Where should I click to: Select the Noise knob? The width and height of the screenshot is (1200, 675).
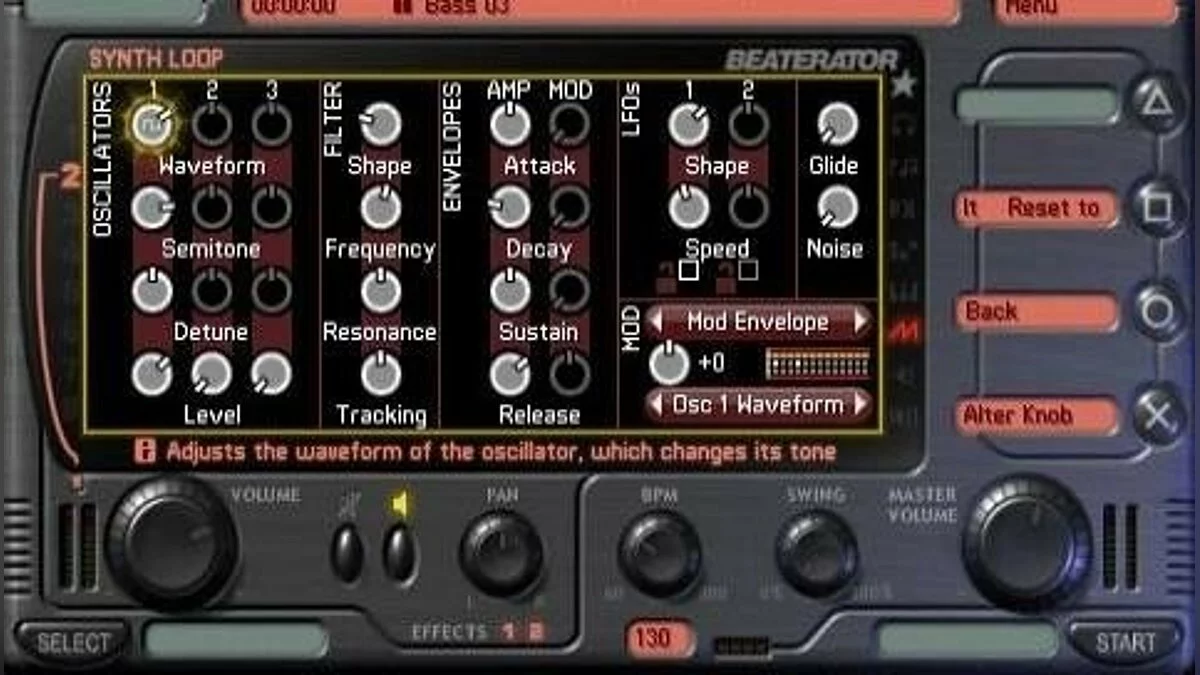point(838,207)
